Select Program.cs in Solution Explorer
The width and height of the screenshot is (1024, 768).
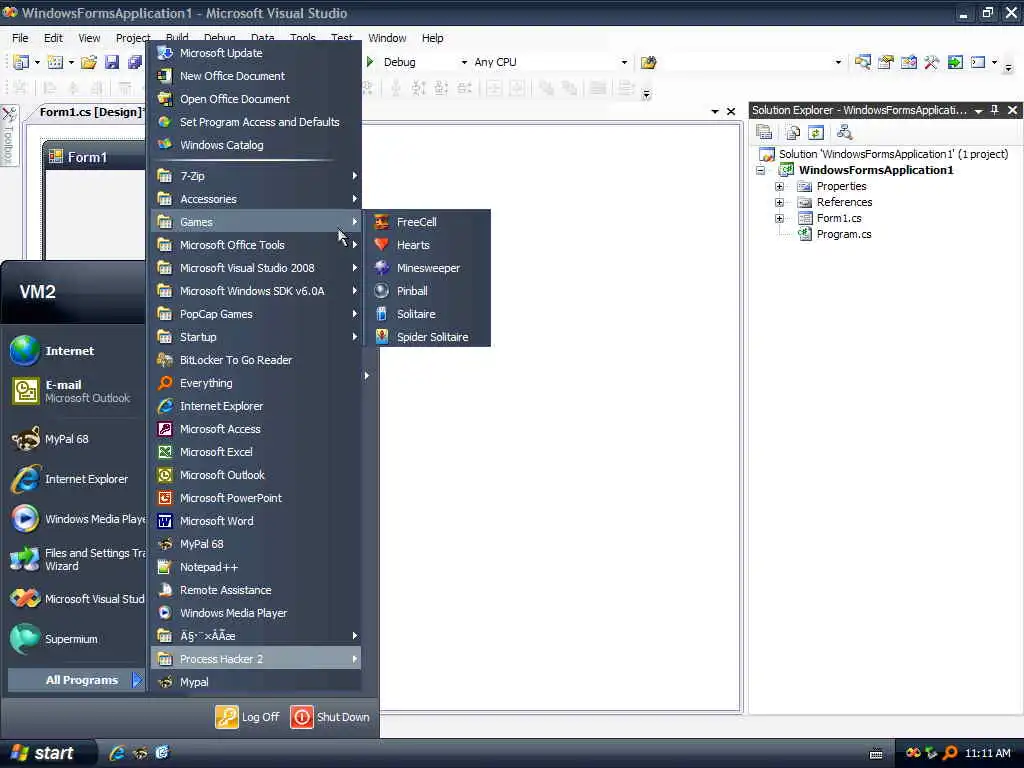(x=844, y=234)
